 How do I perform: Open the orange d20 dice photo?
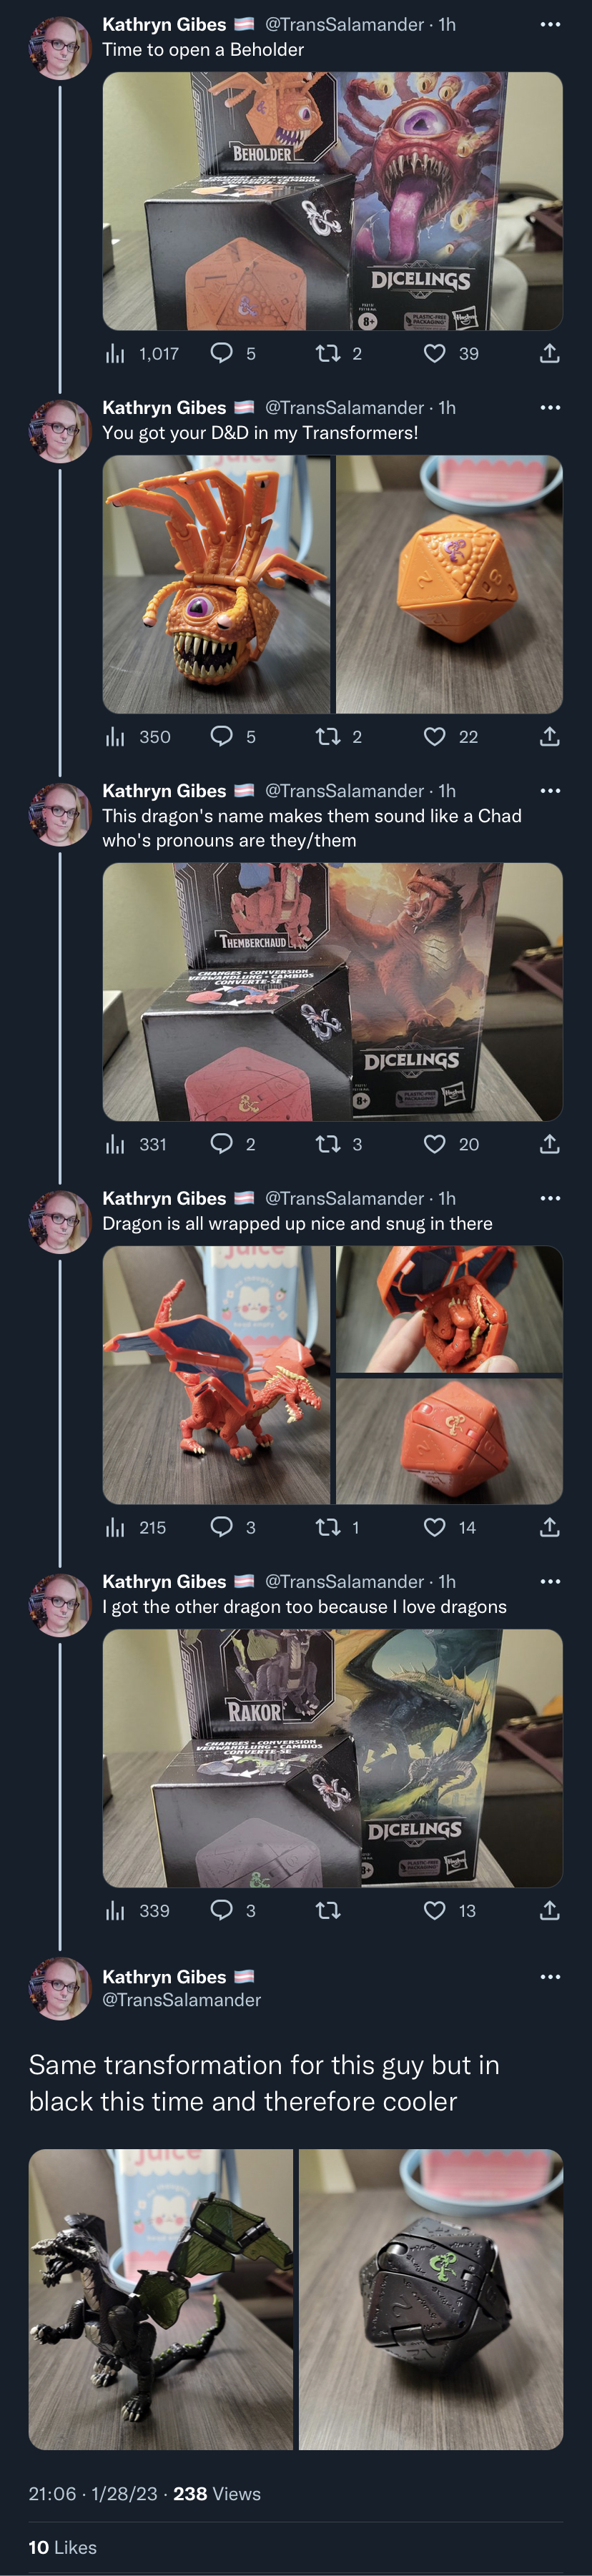pos(449,584)
